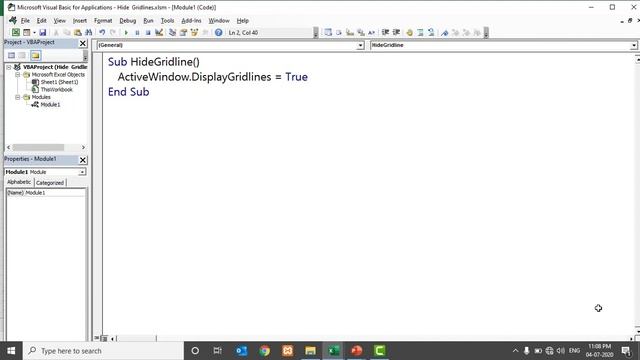This screenshot has width=640, height=360.
Task: Switch to Procedure View at code window bottom
Action: click(97, 338)
